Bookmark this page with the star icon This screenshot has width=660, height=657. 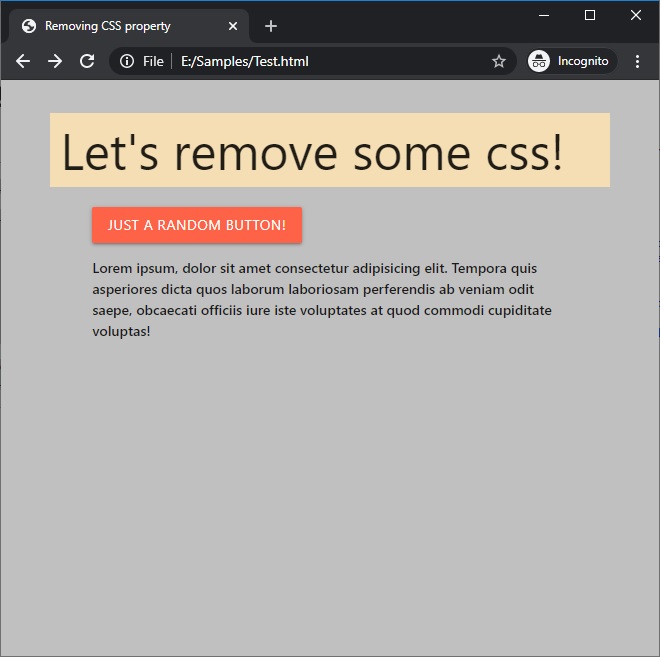tap(499, 61)
